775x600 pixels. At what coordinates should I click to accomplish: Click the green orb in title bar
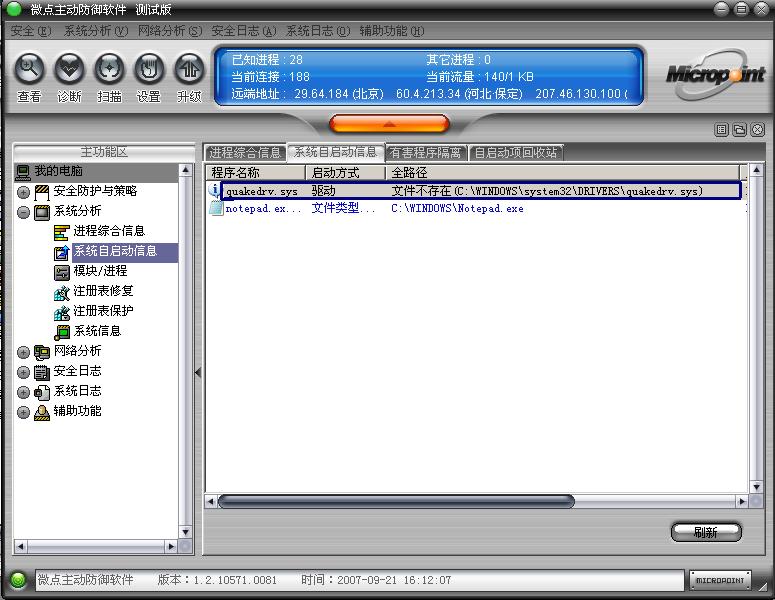[14, 9]
